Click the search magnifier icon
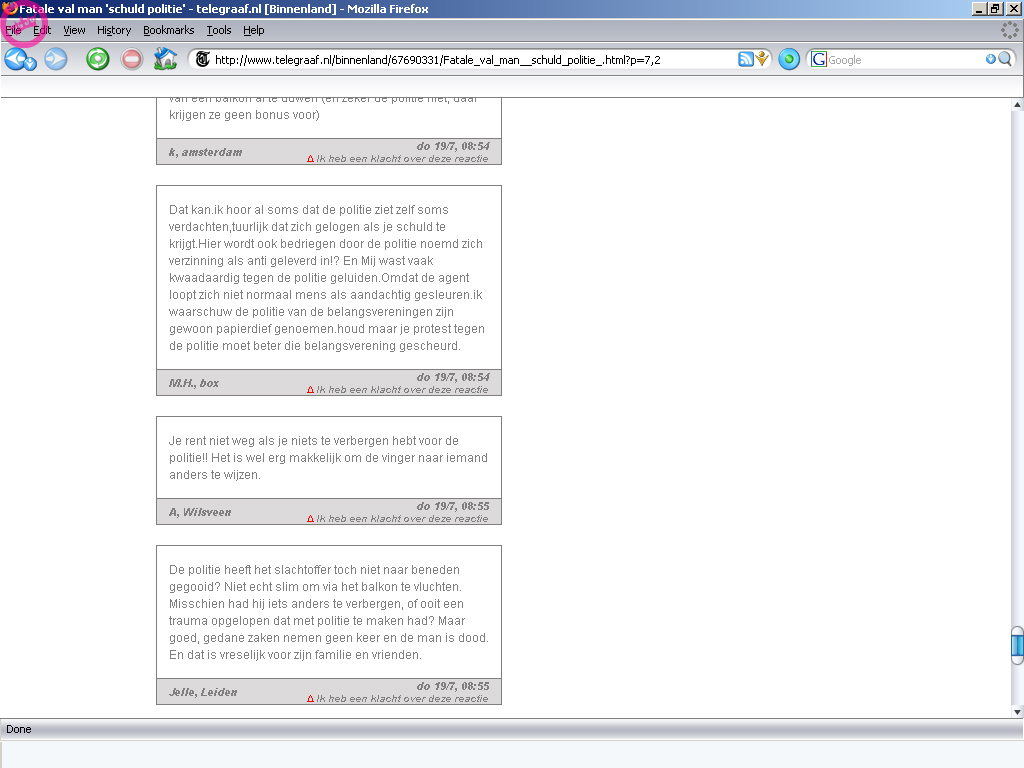 [x=1005, y=59]
